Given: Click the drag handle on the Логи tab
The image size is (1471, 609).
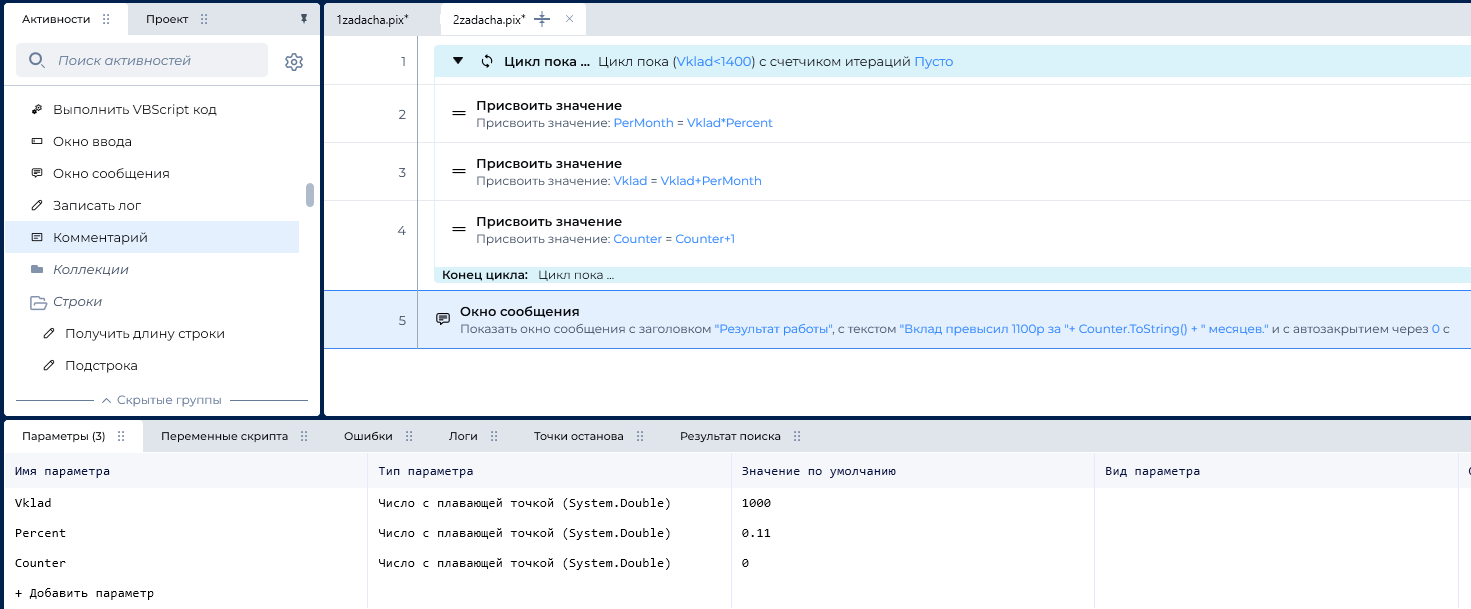Looking at the screenshot, I should point(494,436).
